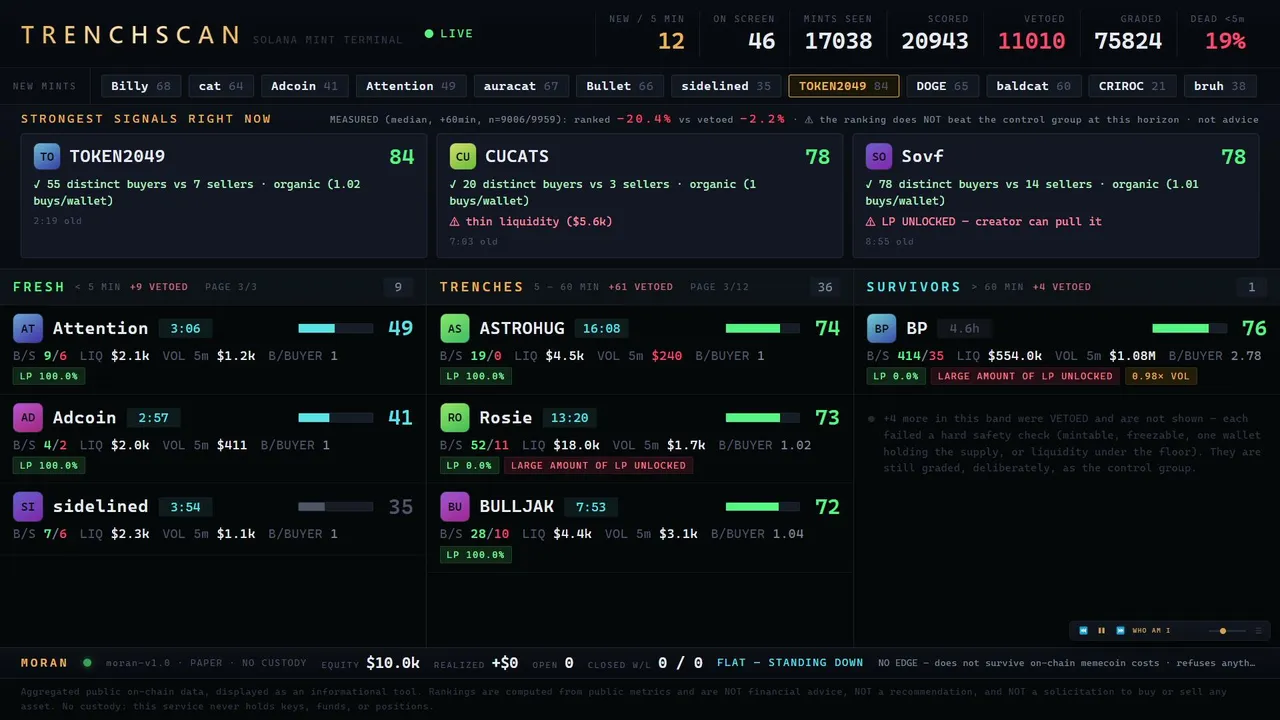Open the CUCATS strongest signal card title
Image resolution: width=1280 pixels, height=720 pixels.
pos(517,157)
